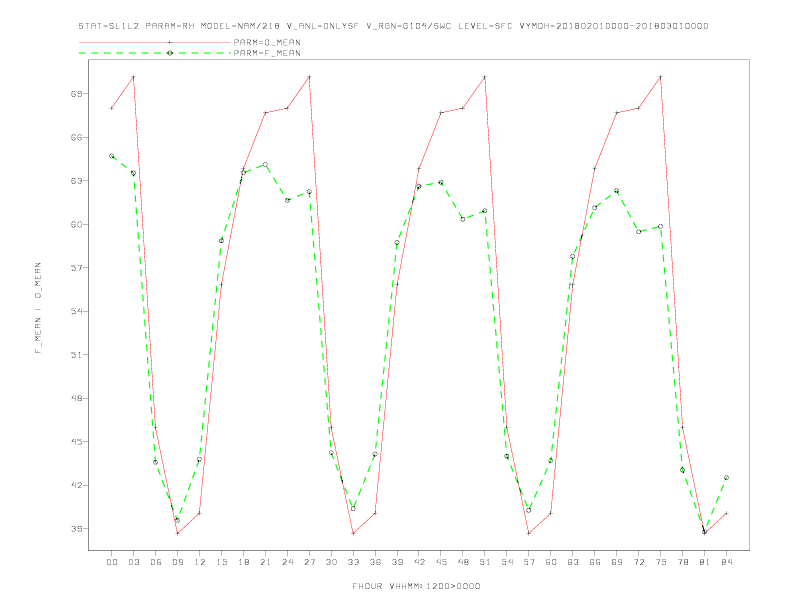Click the x-axis tick label 42
The height and width of the screenshot is (612, 792).
click(x=419, y=562)
